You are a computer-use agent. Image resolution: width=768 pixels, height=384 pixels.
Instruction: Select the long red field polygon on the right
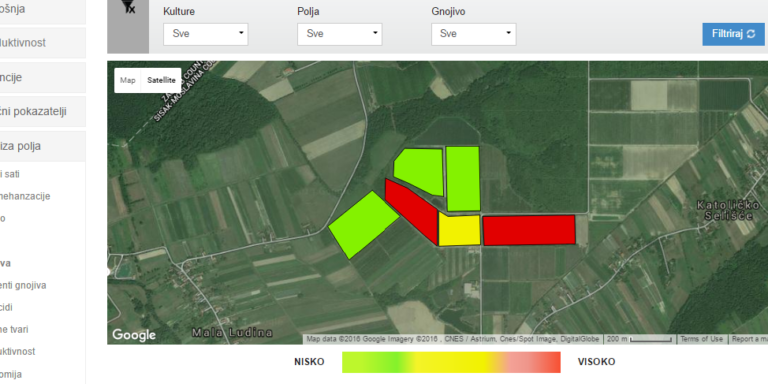529,230
